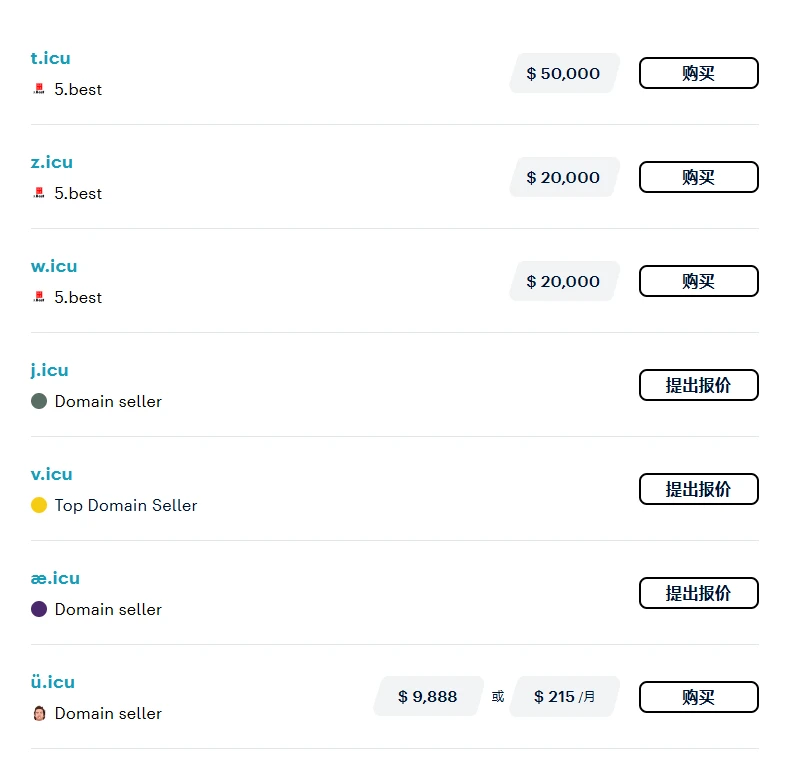Open the æ.icu domain listing
804x759 pixels.
pyautogui.click(x=55, y=578)
